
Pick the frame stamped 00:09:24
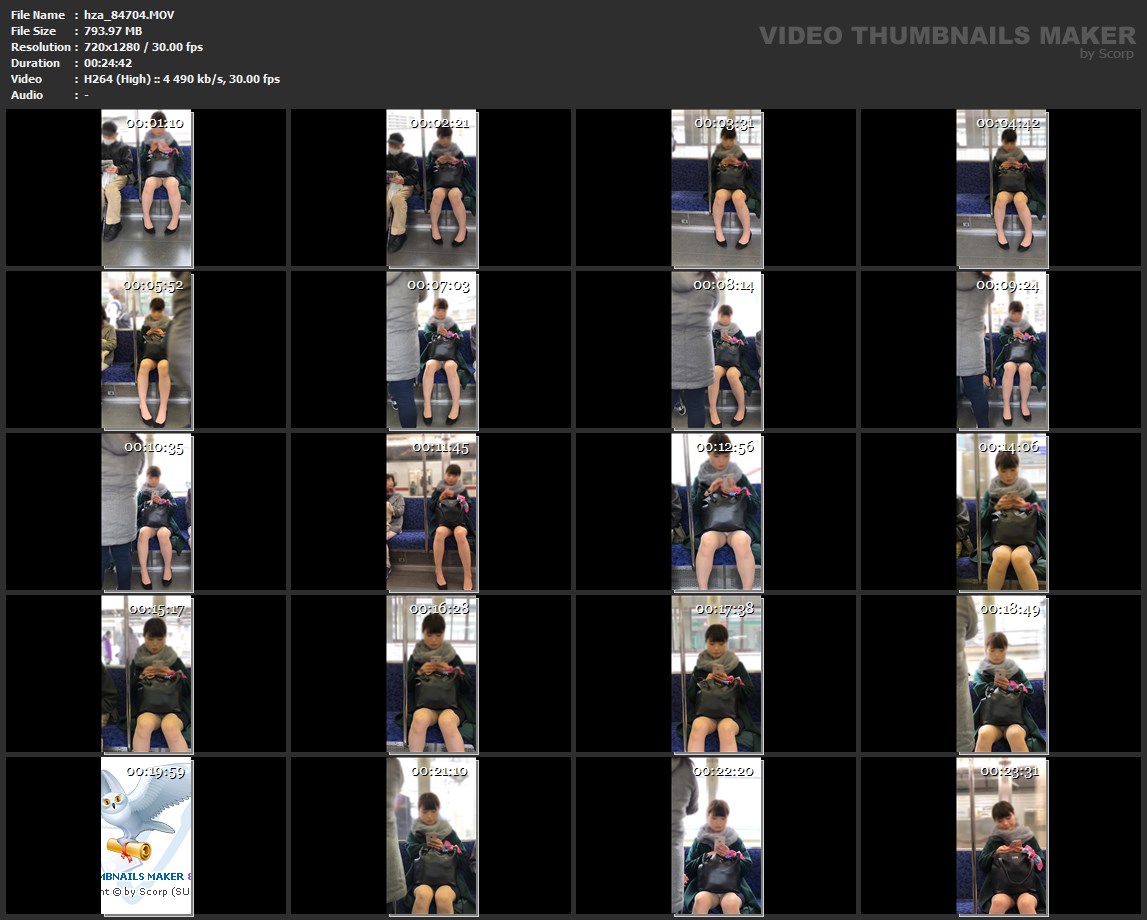click(x=1001, y=350)
